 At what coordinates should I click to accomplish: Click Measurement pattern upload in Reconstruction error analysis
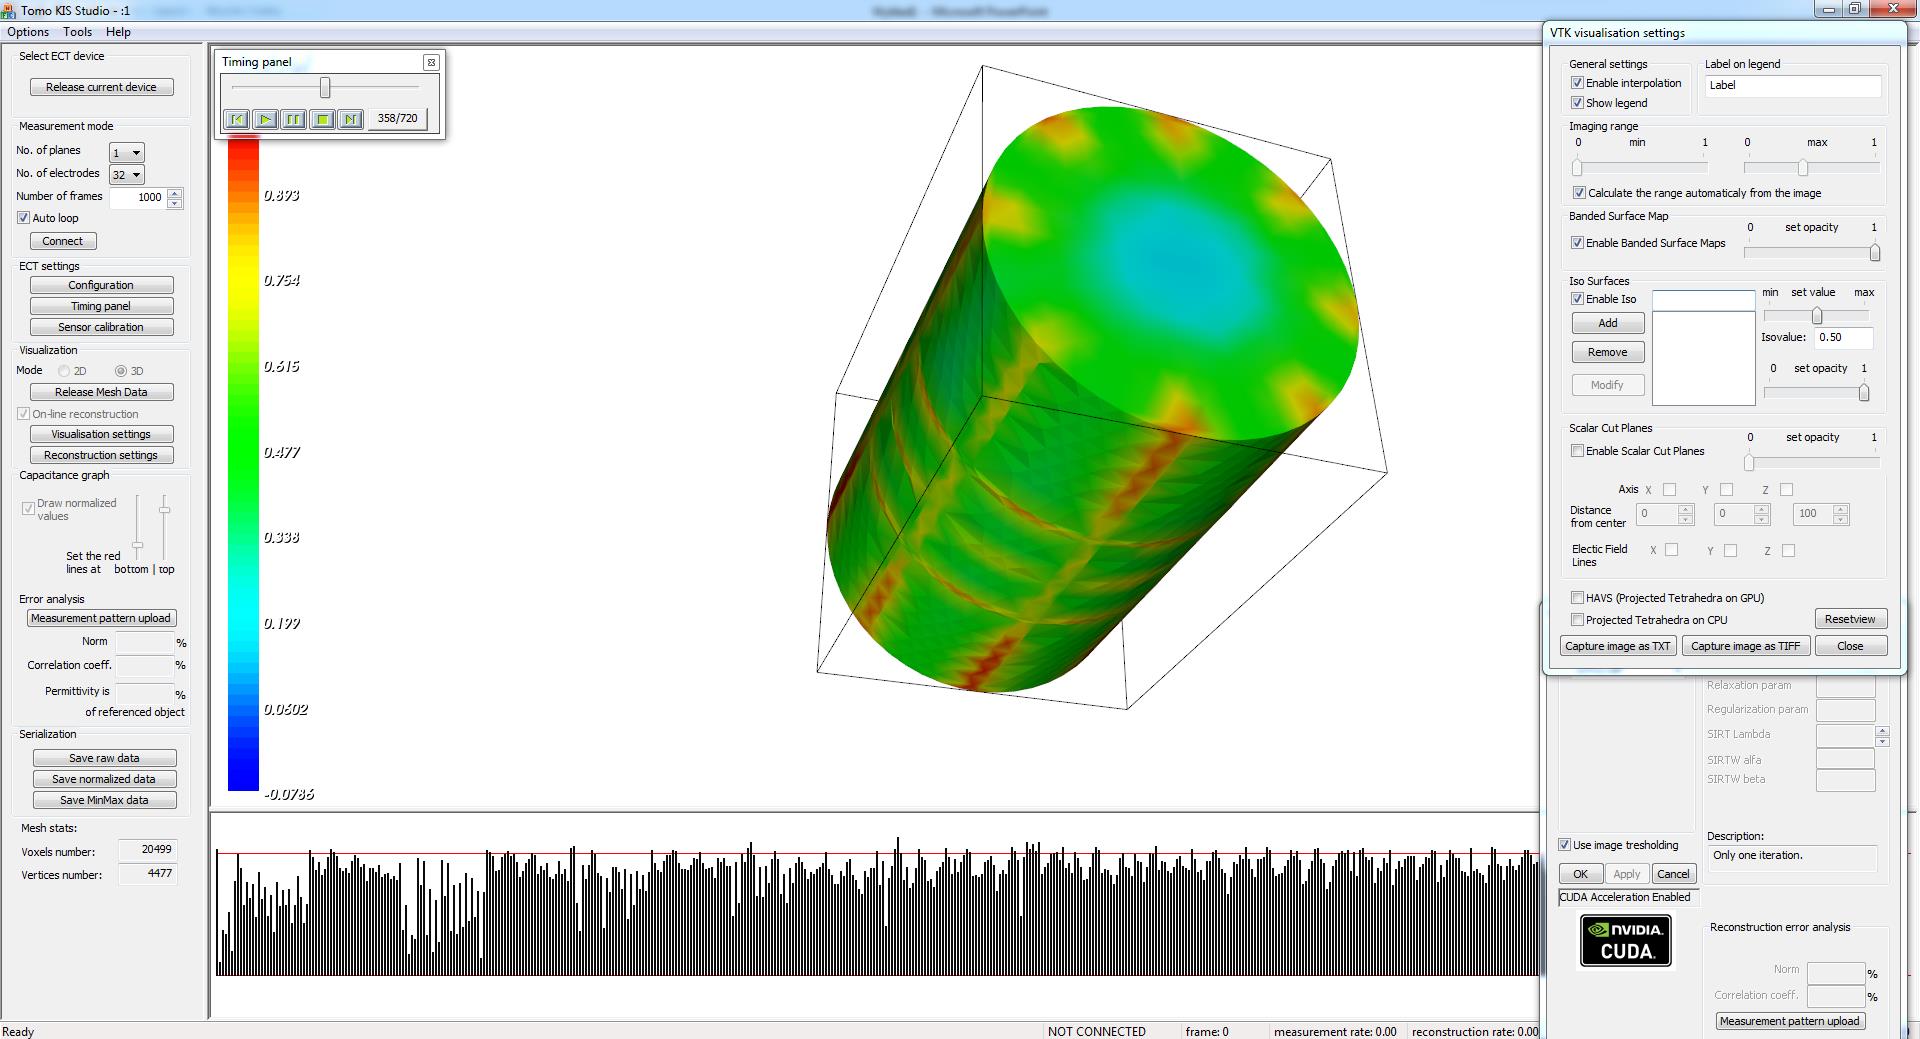tap(1790, 1021)
